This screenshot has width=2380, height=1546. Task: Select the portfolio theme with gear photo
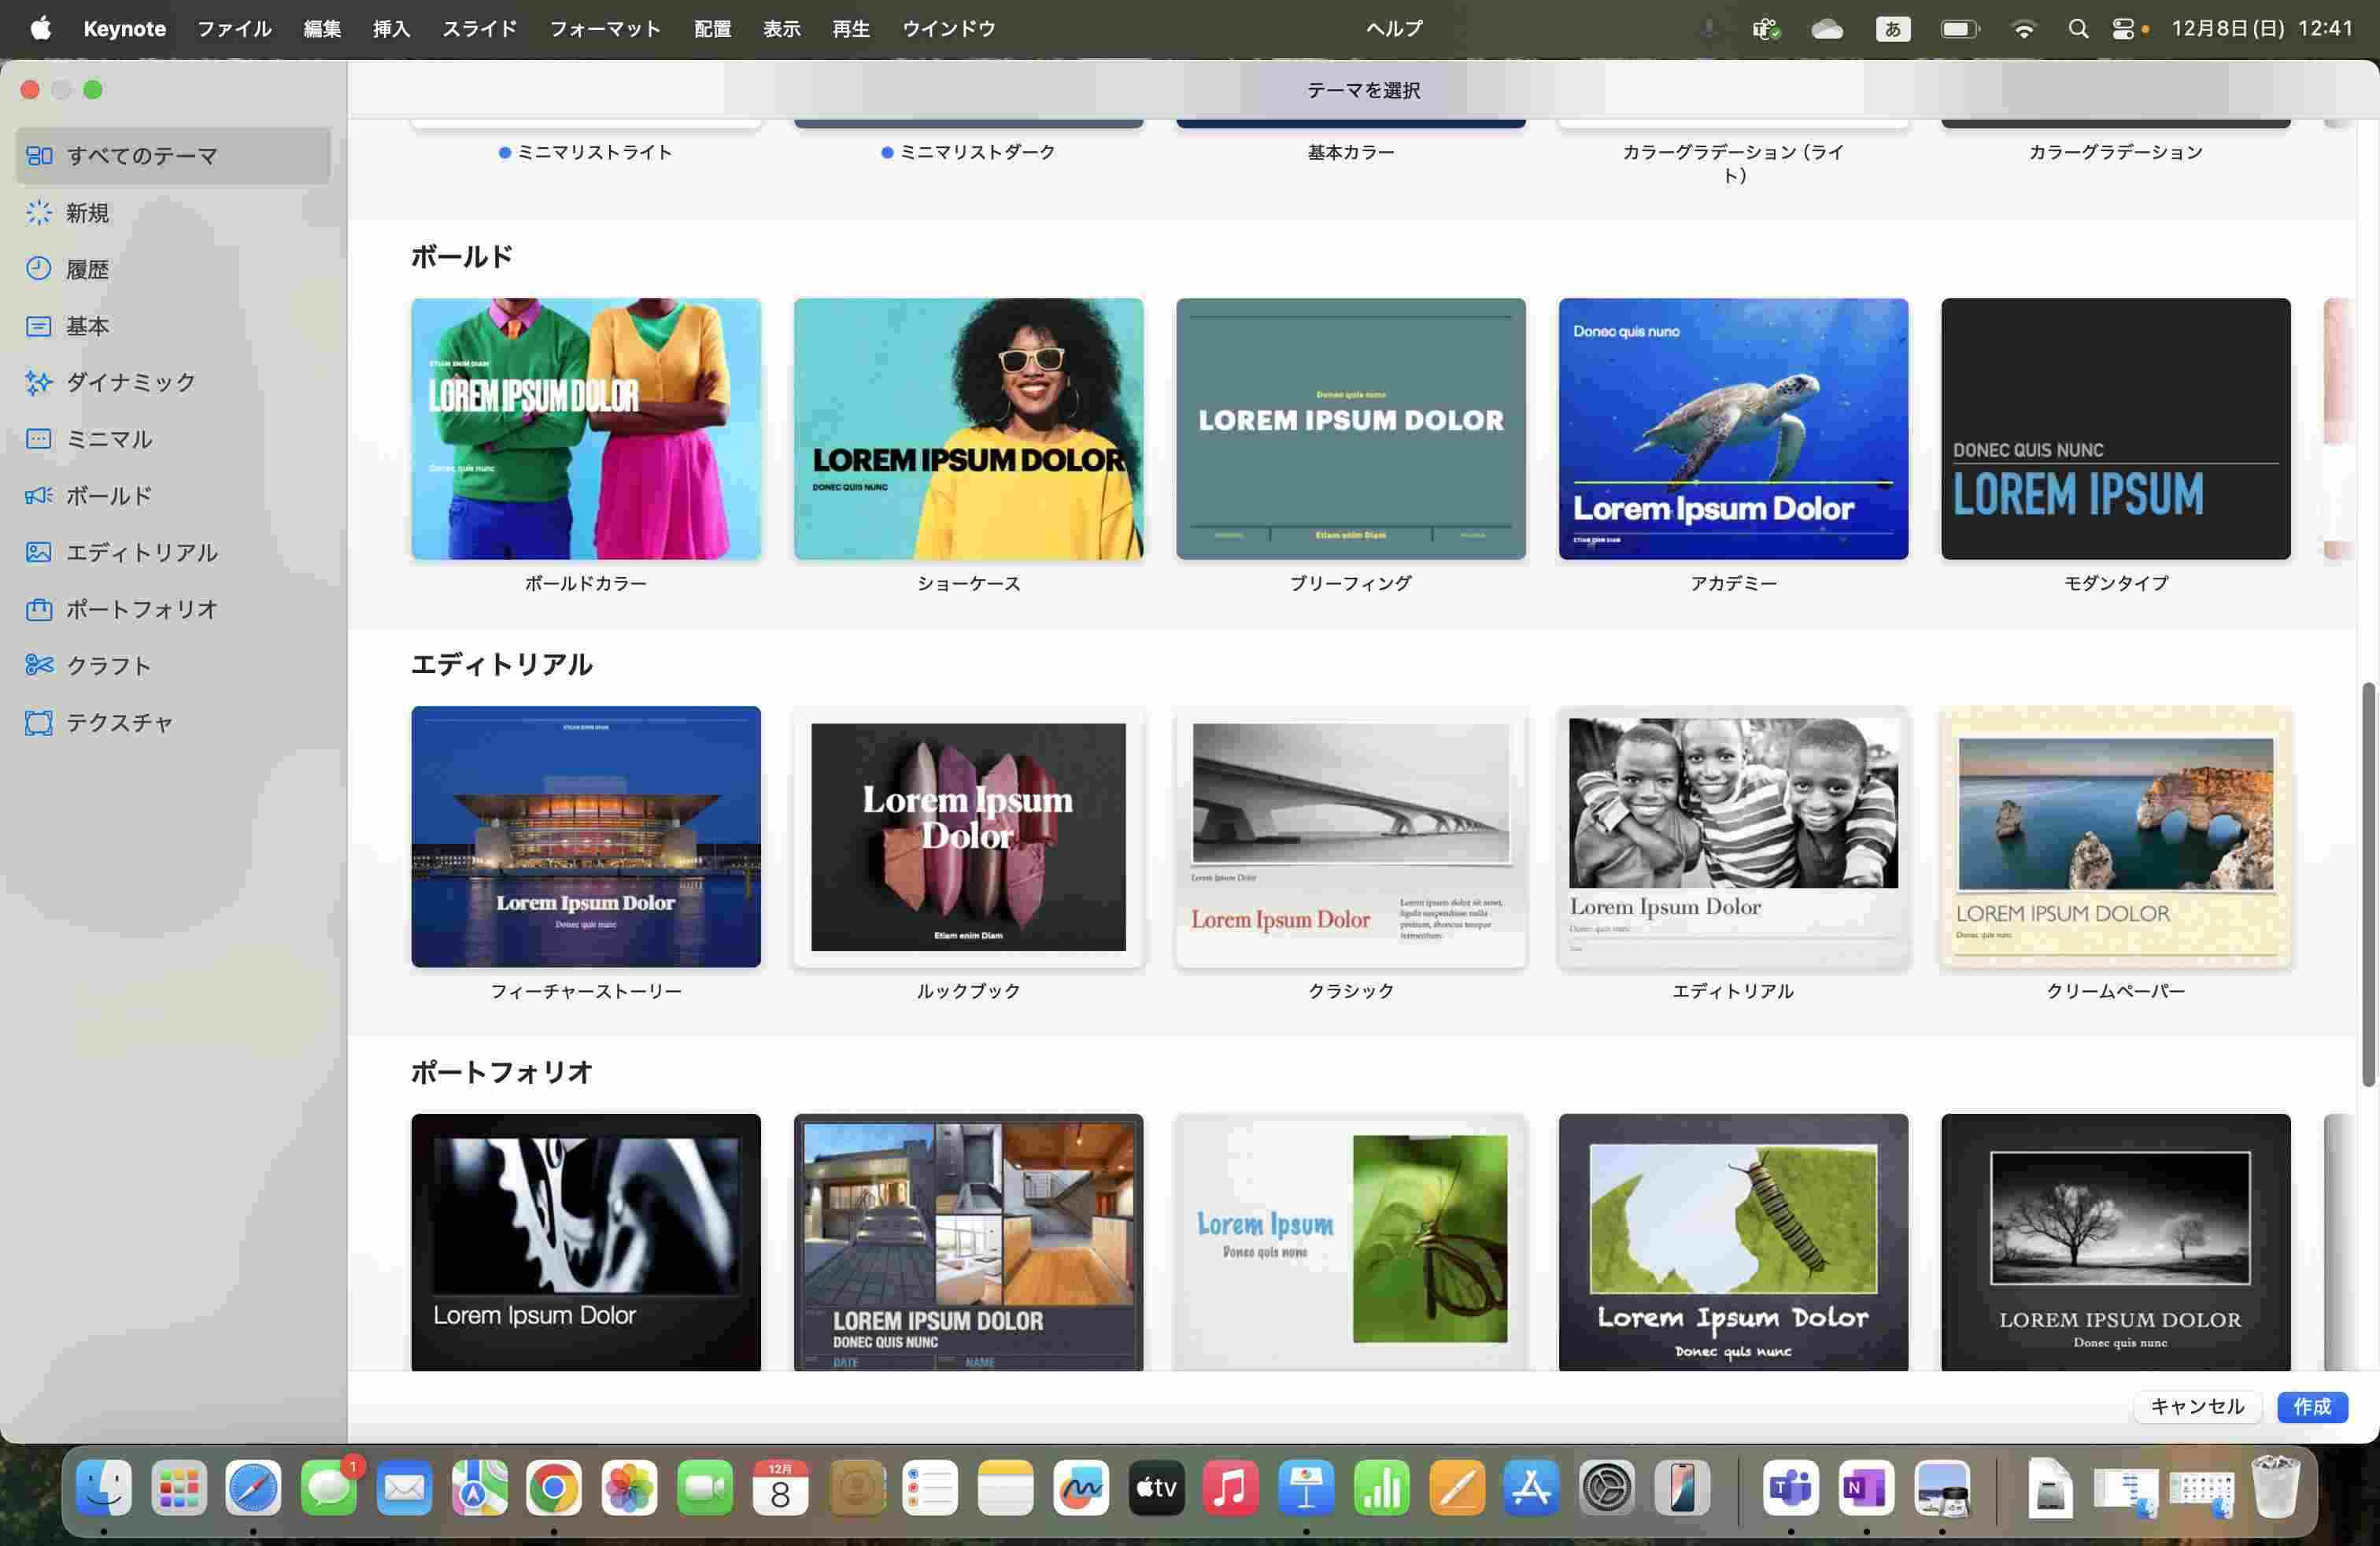pos(586,1242)
